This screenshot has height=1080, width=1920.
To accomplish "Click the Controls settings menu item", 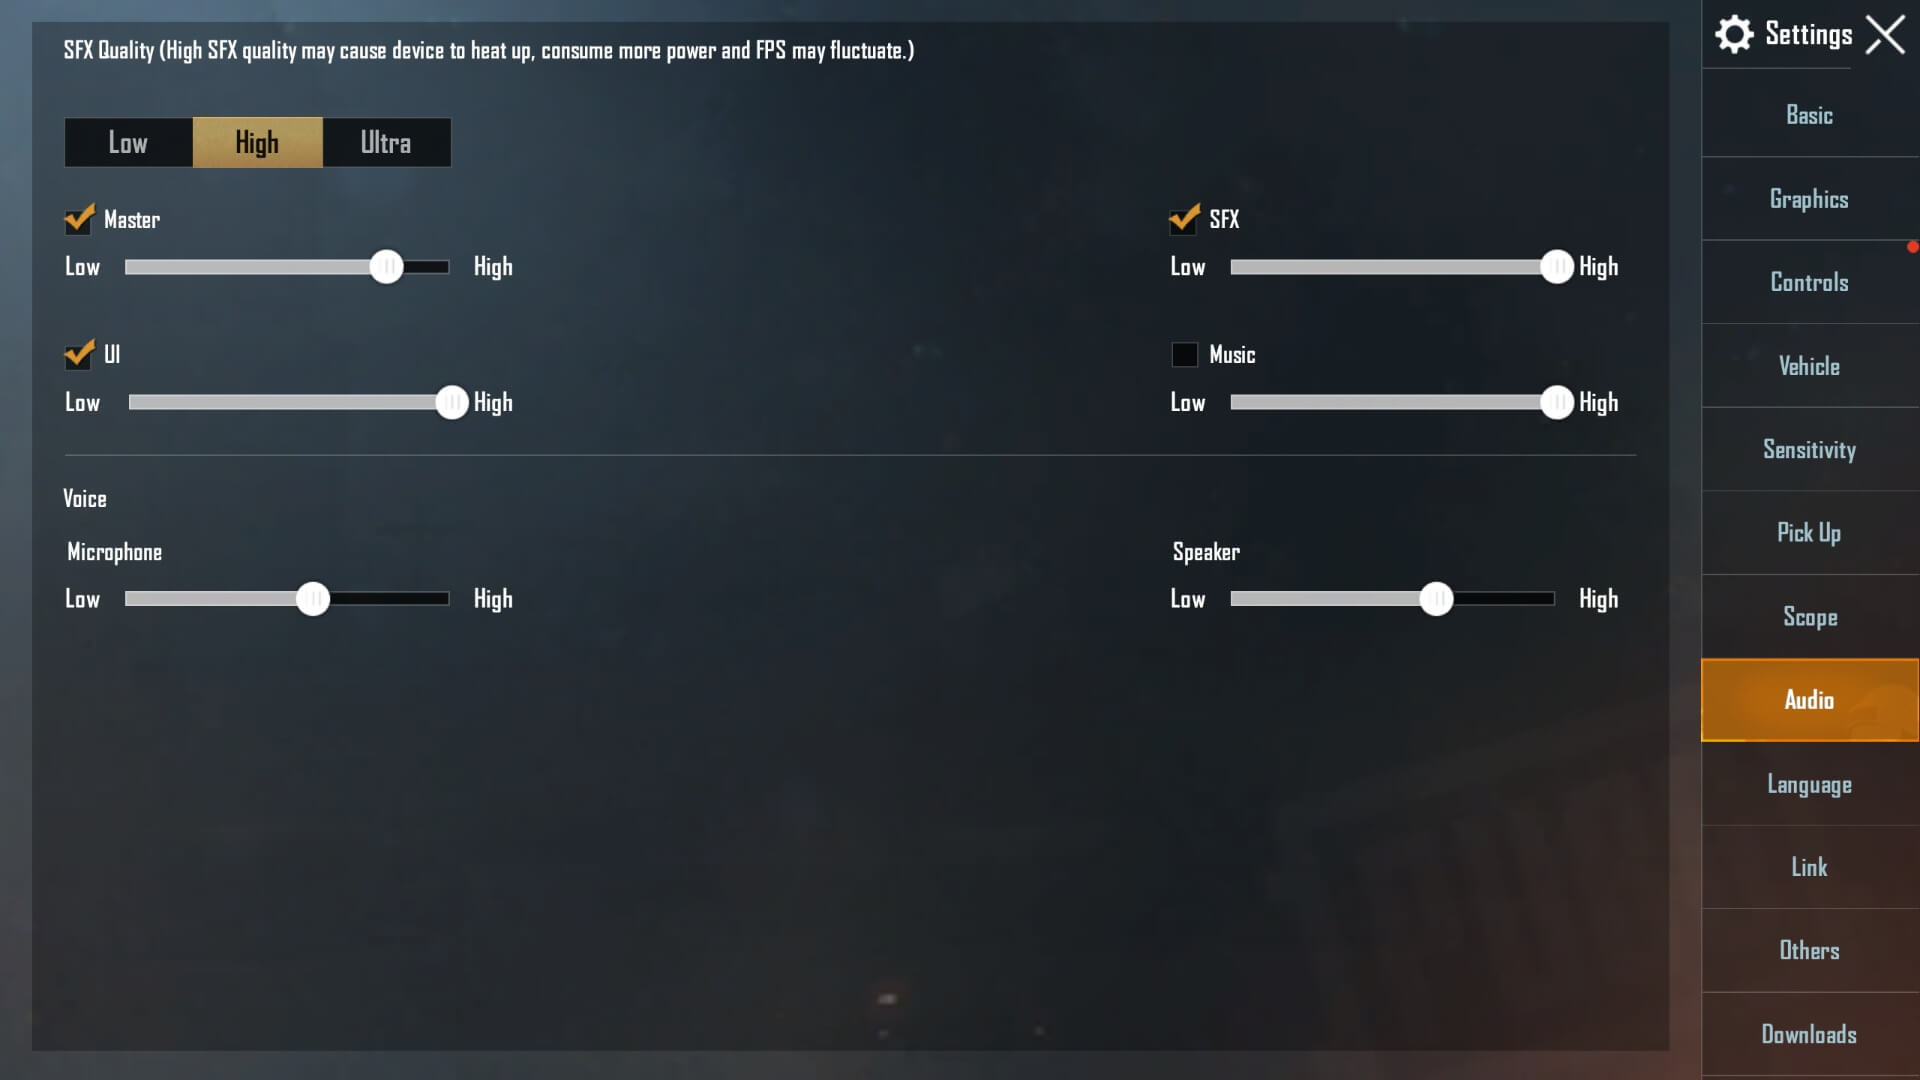I will click(1808, 282).
